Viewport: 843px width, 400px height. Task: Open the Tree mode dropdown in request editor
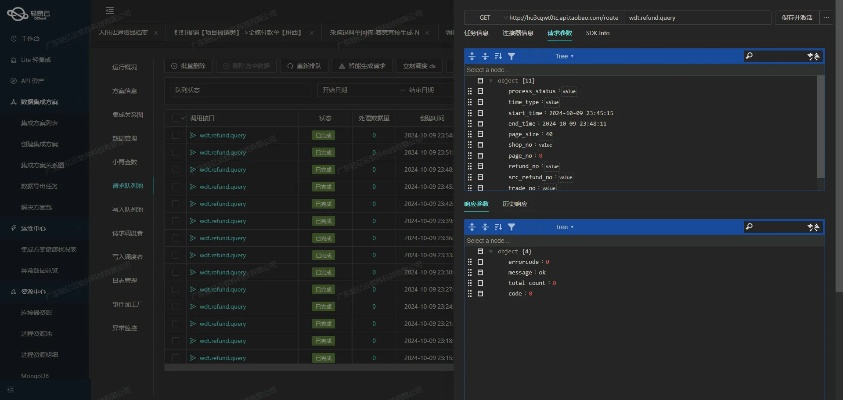[x=562, y=57]
